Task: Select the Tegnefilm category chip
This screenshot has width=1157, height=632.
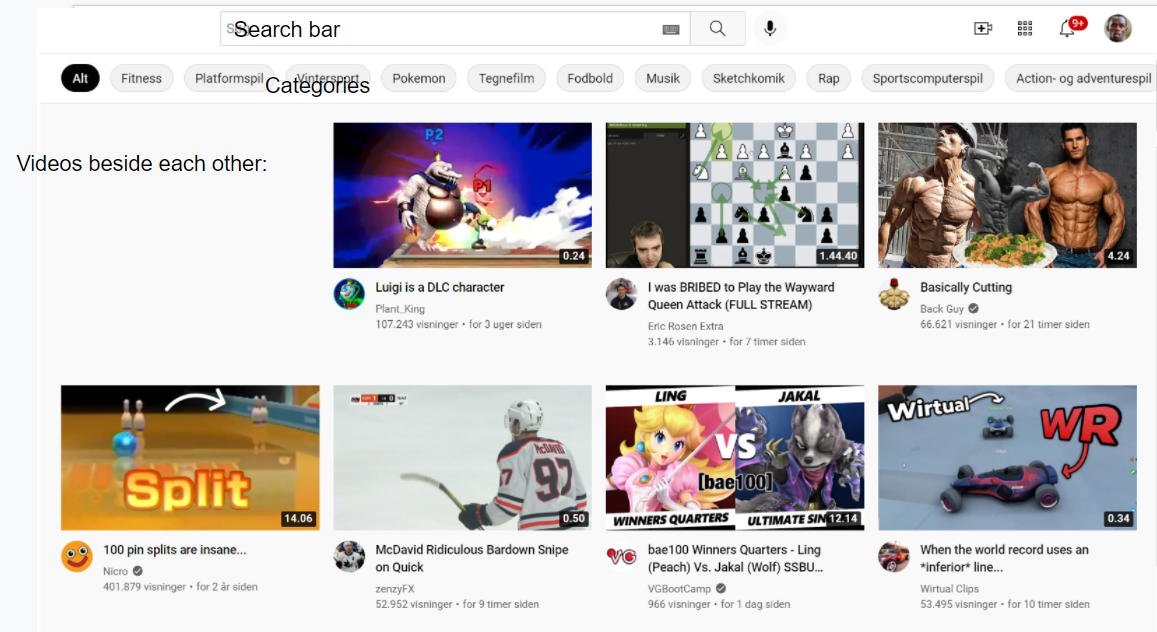Action: (x=506, y=78)
